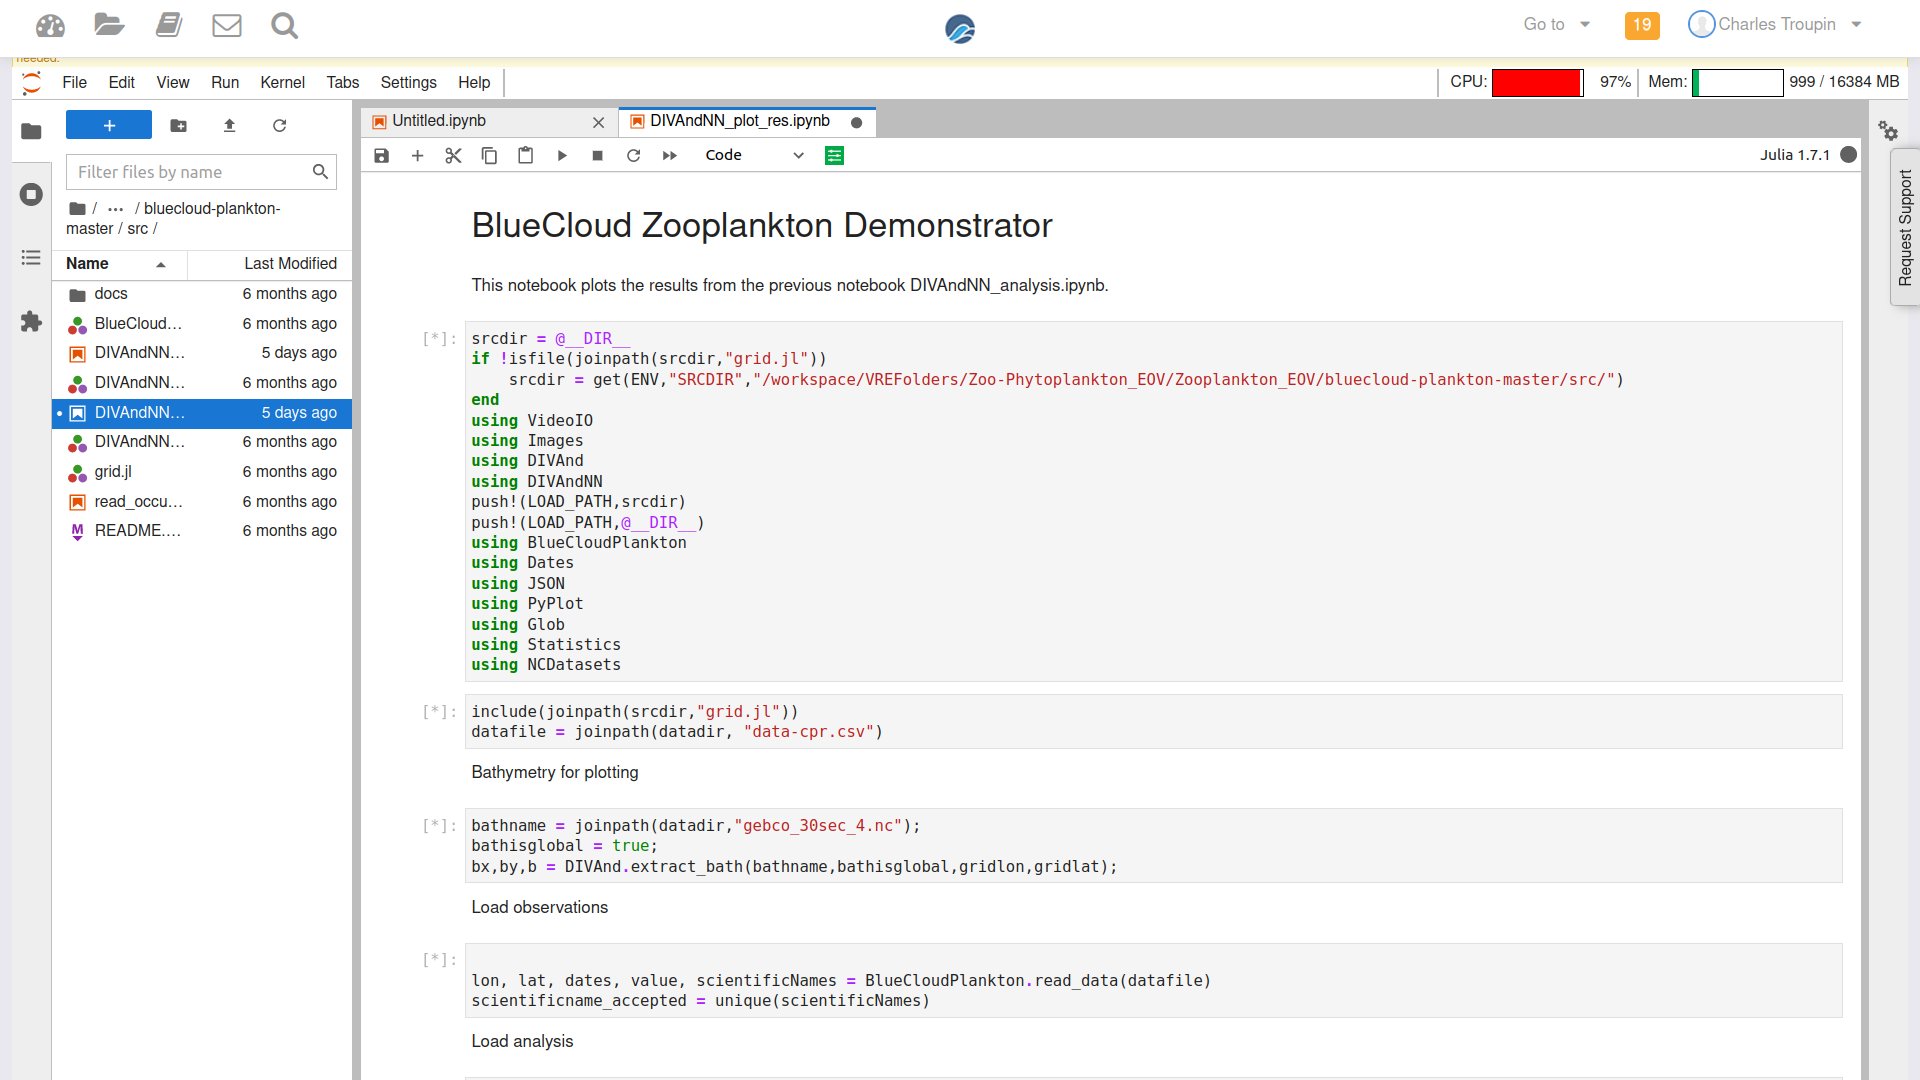This screenshot has height=1080, width=1920.
Task: Click the src breadcrumb folder
Action: pyautogui.click(x=137, y=229)
